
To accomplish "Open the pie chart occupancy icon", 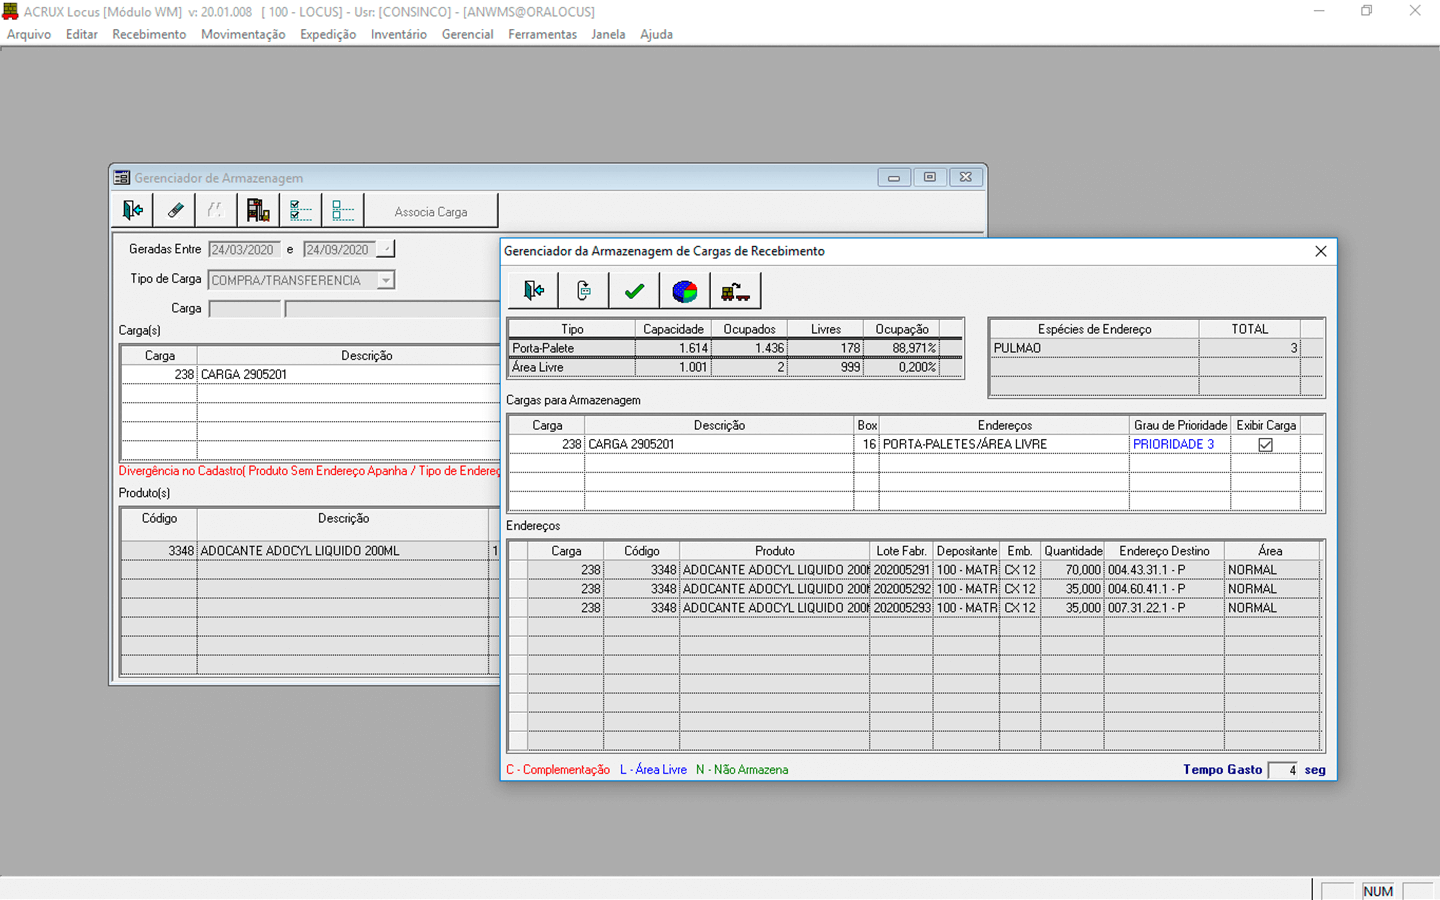I will pos(685,291).
